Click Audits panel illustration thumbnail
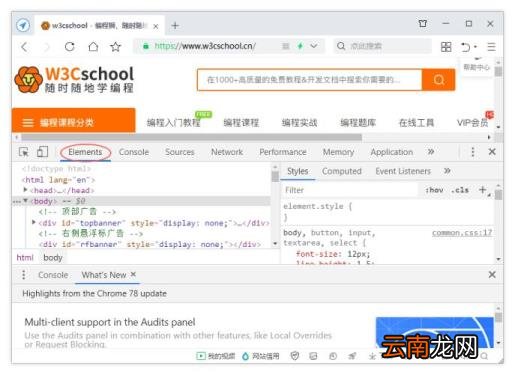Image resolution: width=515 pixels, height=375 pixels. coord(434,332)
